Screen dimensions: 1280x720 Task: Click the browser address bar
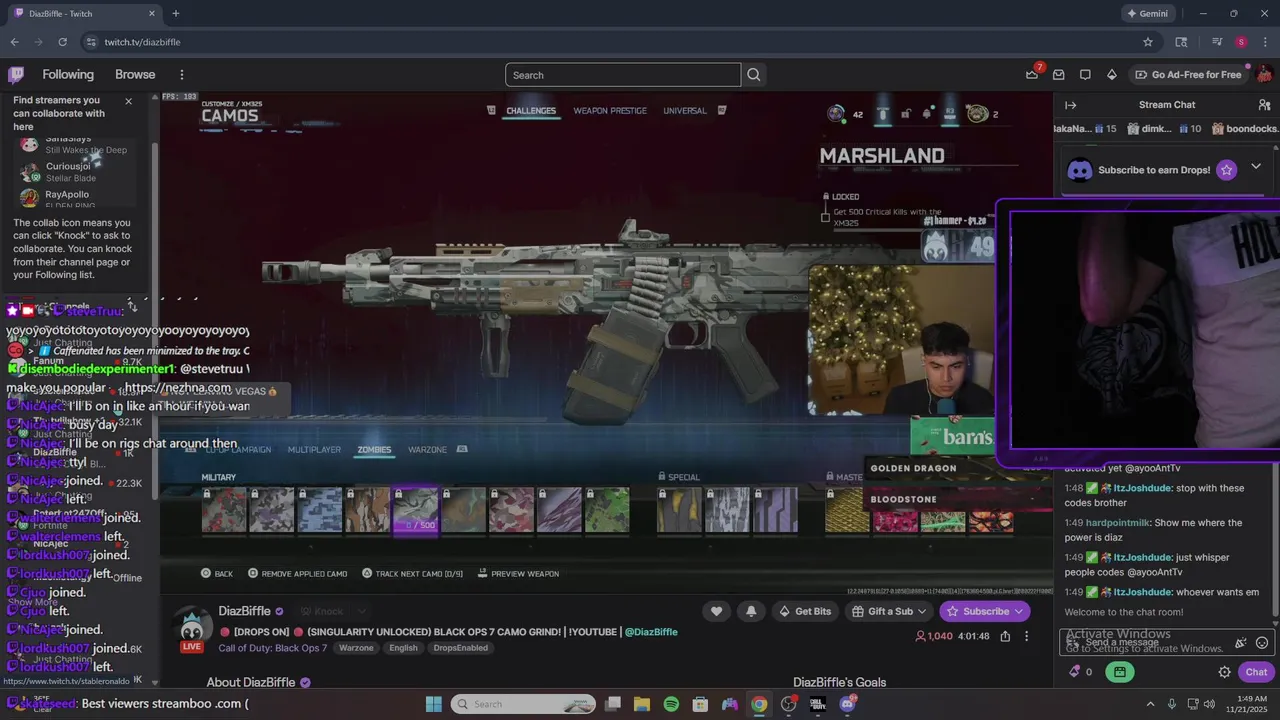click(610, 42)
